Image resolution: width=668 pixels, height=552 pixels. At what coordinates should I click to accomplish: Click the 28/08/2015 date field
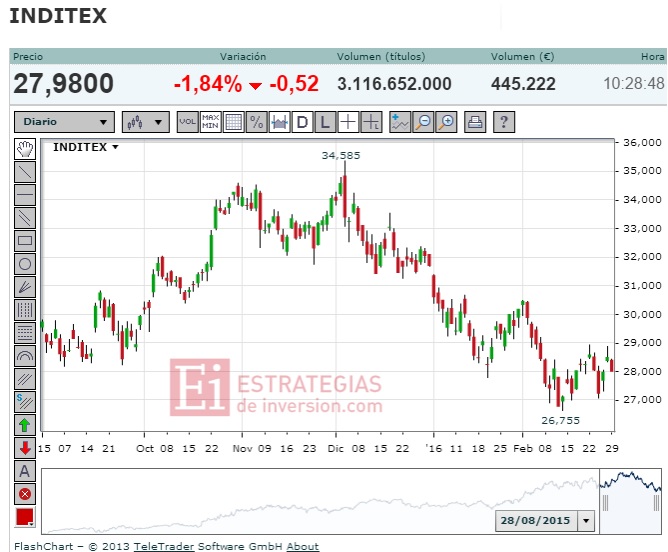536,520
